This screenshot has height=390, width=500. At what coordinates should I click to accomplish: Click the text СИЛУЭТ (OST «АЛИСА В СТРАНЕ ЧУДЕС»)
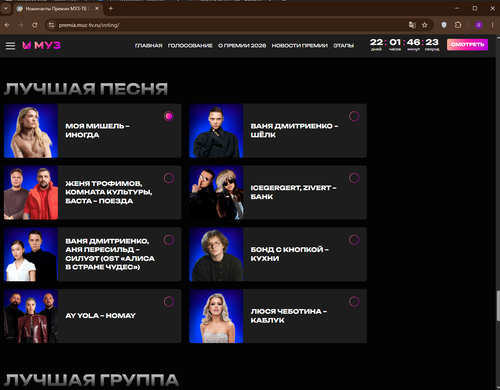click(110, 263)
